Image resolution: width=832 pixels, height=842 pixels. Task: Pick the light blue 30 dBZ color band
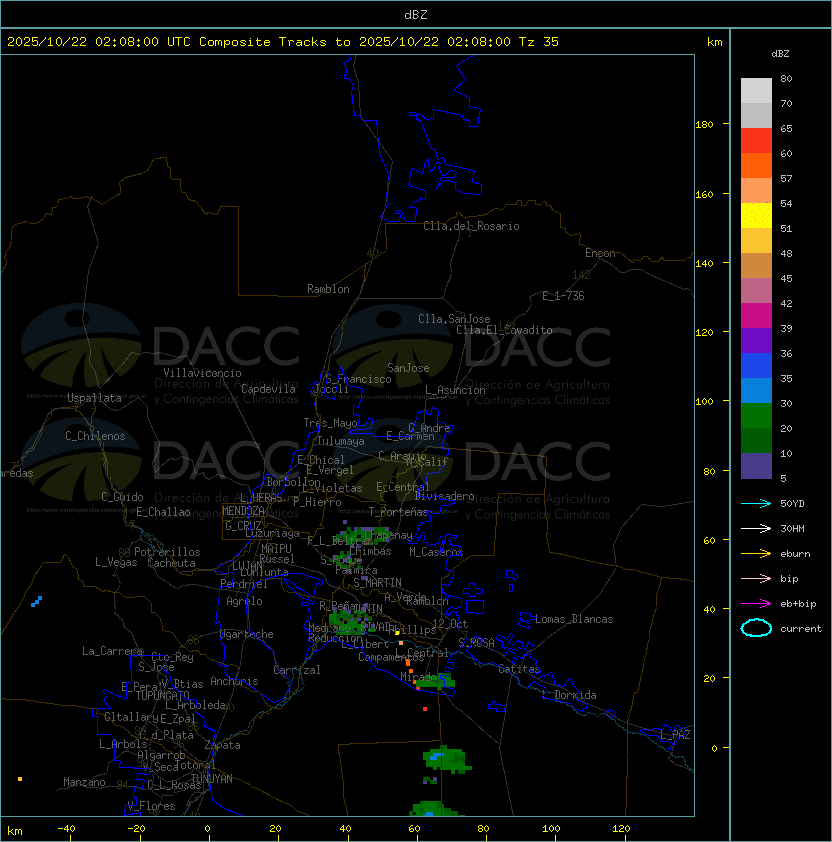click(756, 391)
